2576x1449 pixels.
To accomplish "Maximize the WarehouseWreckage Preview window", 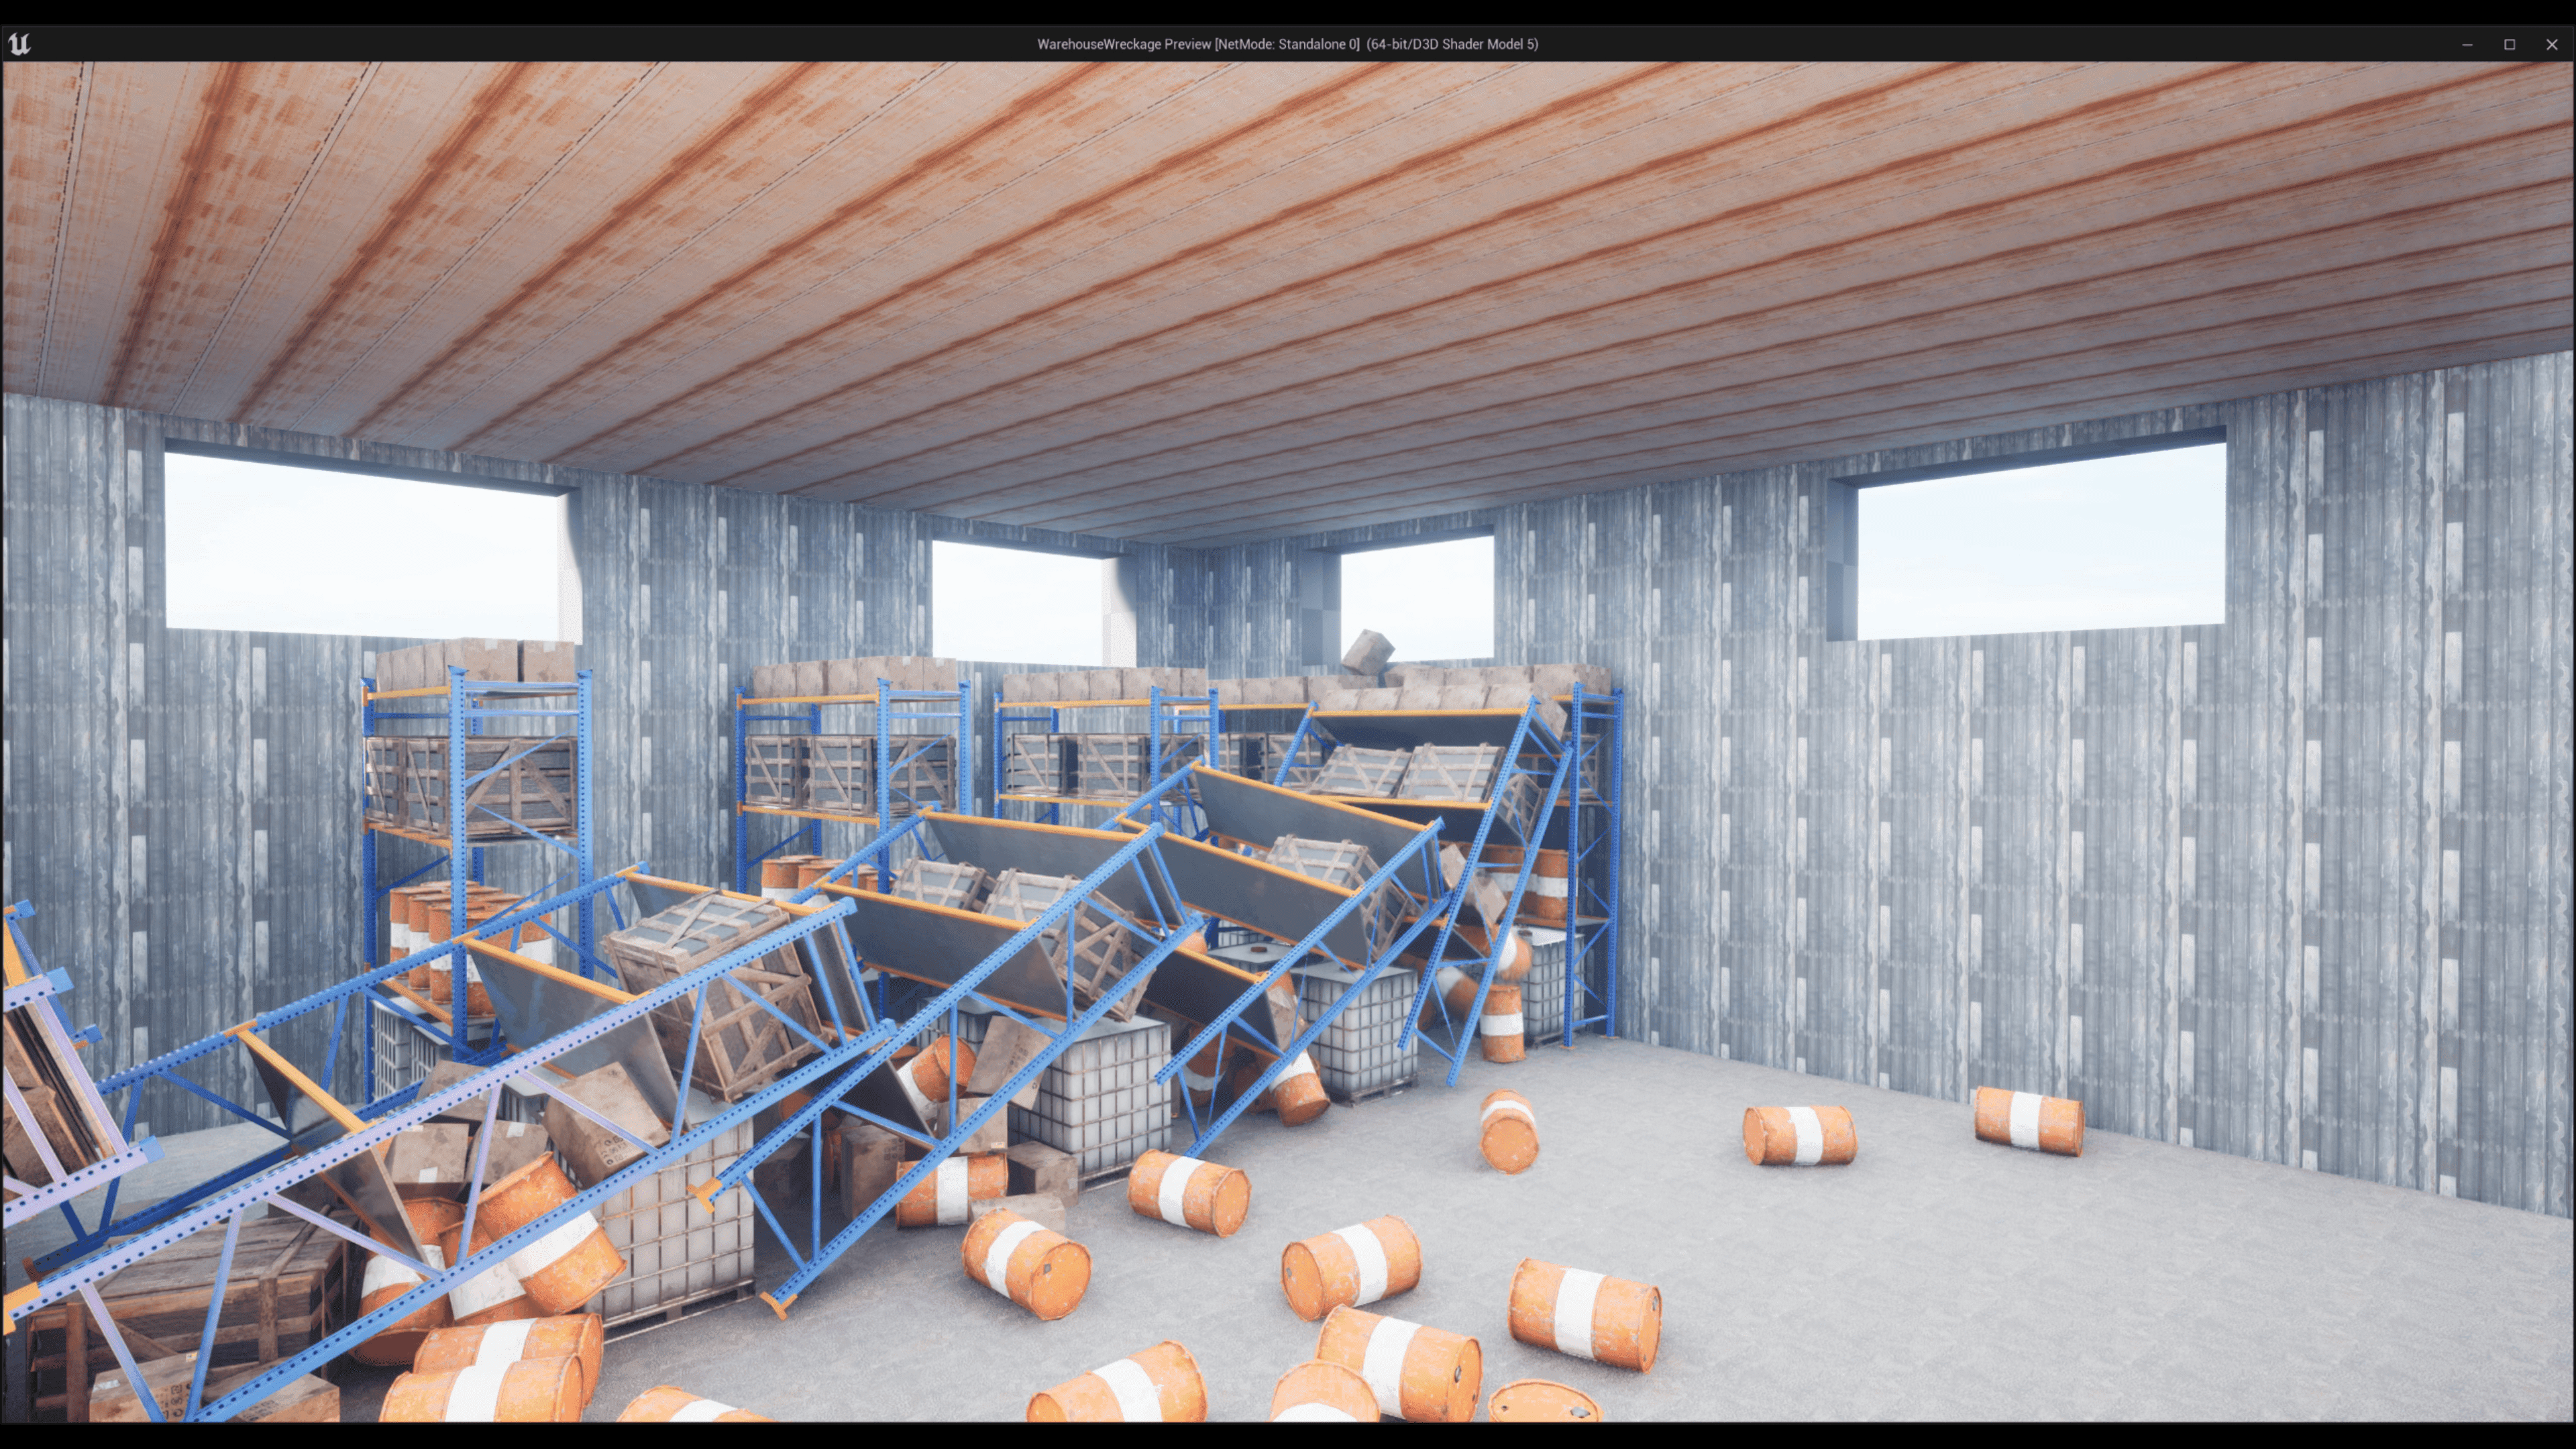I will 2509,44.
